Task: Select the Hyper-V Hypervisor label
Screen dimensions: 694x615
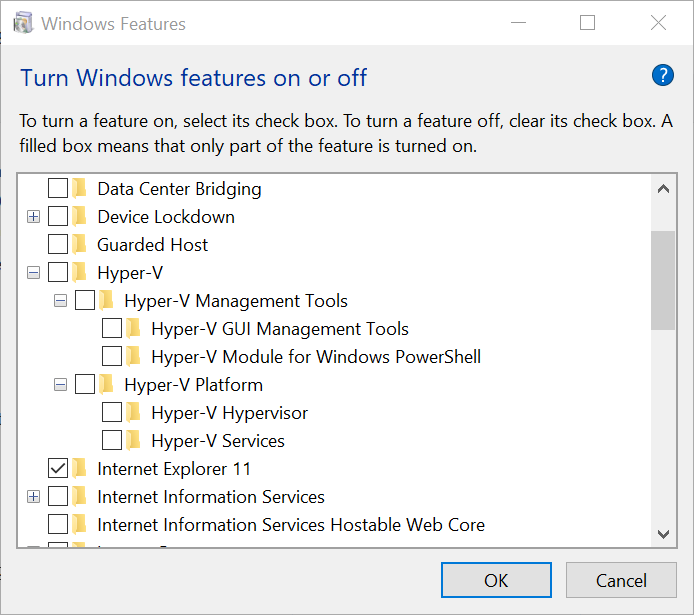Action: (229, 413)
